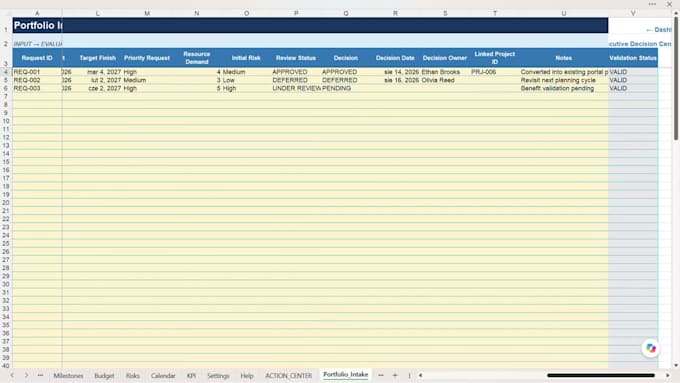680x383 pixels.
Task: Click the Linked Project ID header cell
Action: click(x=495, y=58)
